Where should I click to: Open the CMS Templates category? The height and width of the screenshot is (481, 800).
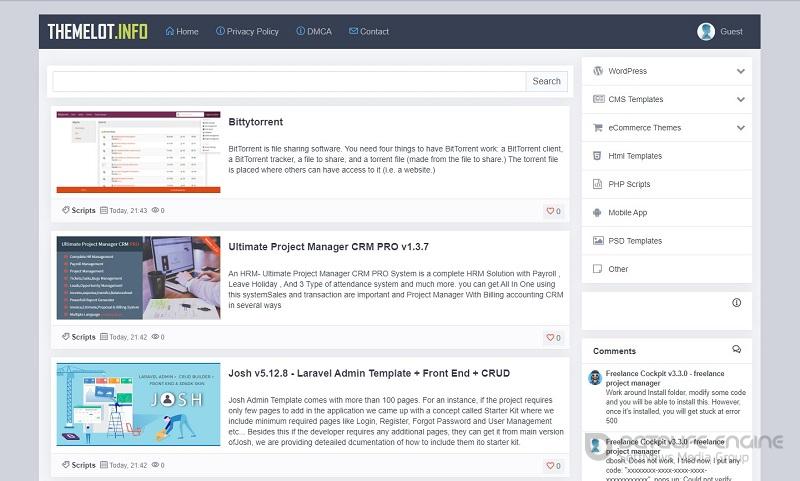click(x=636, y=99)
